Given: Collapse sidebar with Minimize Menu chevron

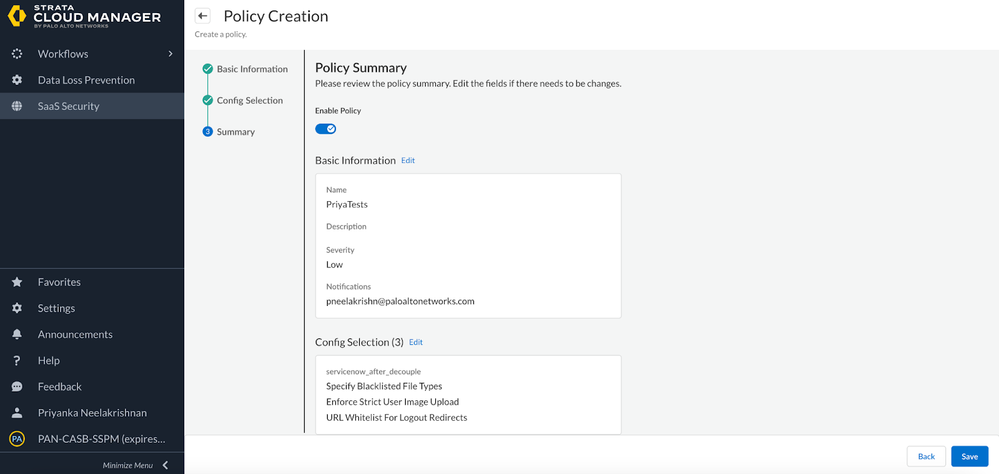Looking at the screenshot, I should (165, 465).
